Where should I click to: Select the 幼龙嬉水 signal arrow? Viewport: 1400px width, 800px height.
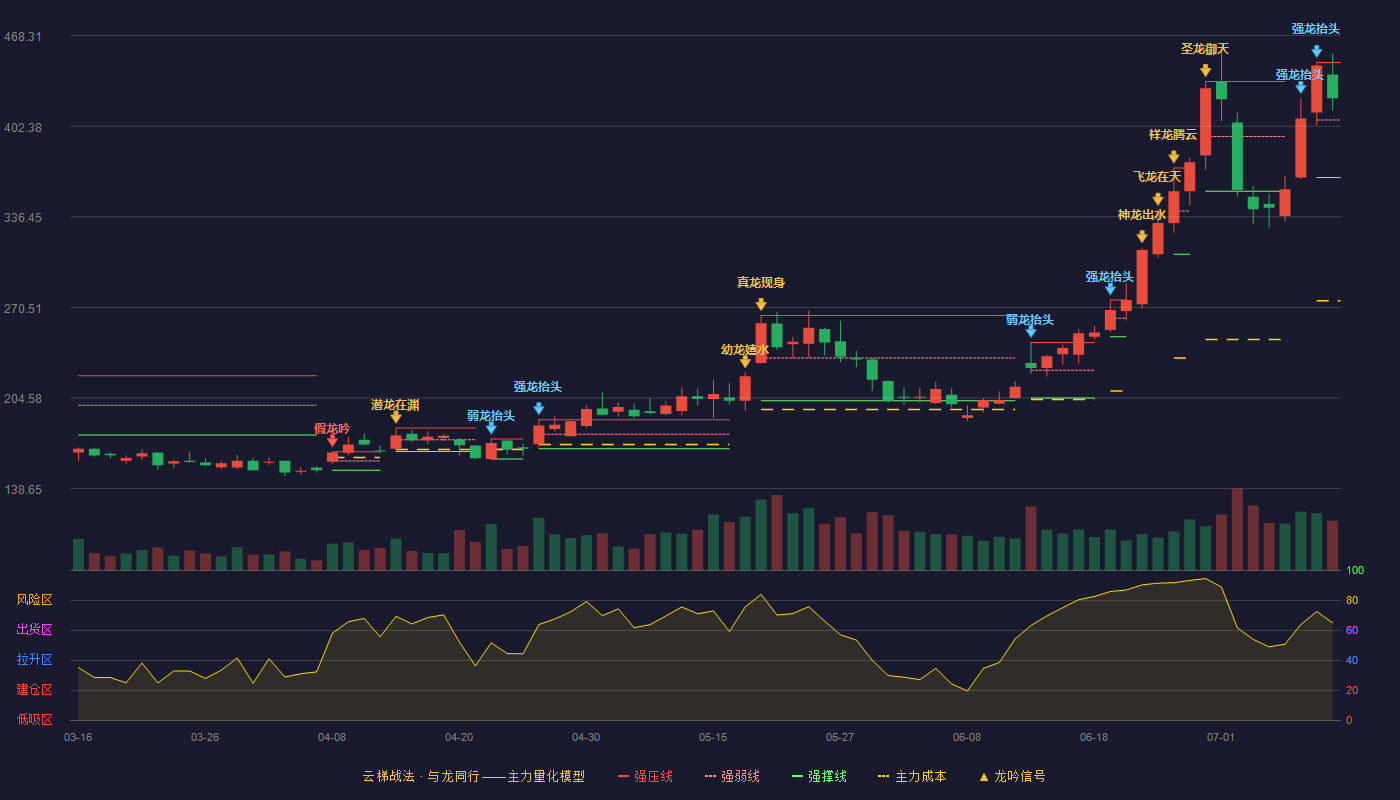[745, 362]
